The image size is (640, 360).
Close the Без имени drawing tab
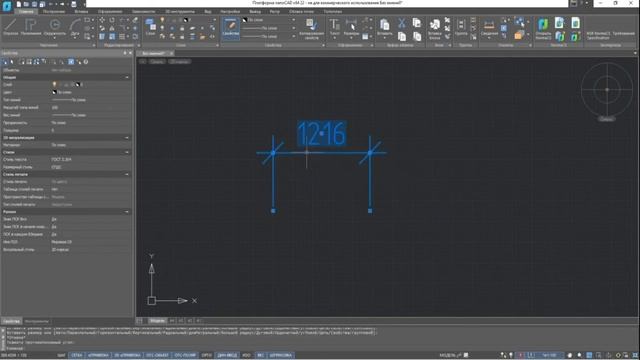[x=171, y=53]
